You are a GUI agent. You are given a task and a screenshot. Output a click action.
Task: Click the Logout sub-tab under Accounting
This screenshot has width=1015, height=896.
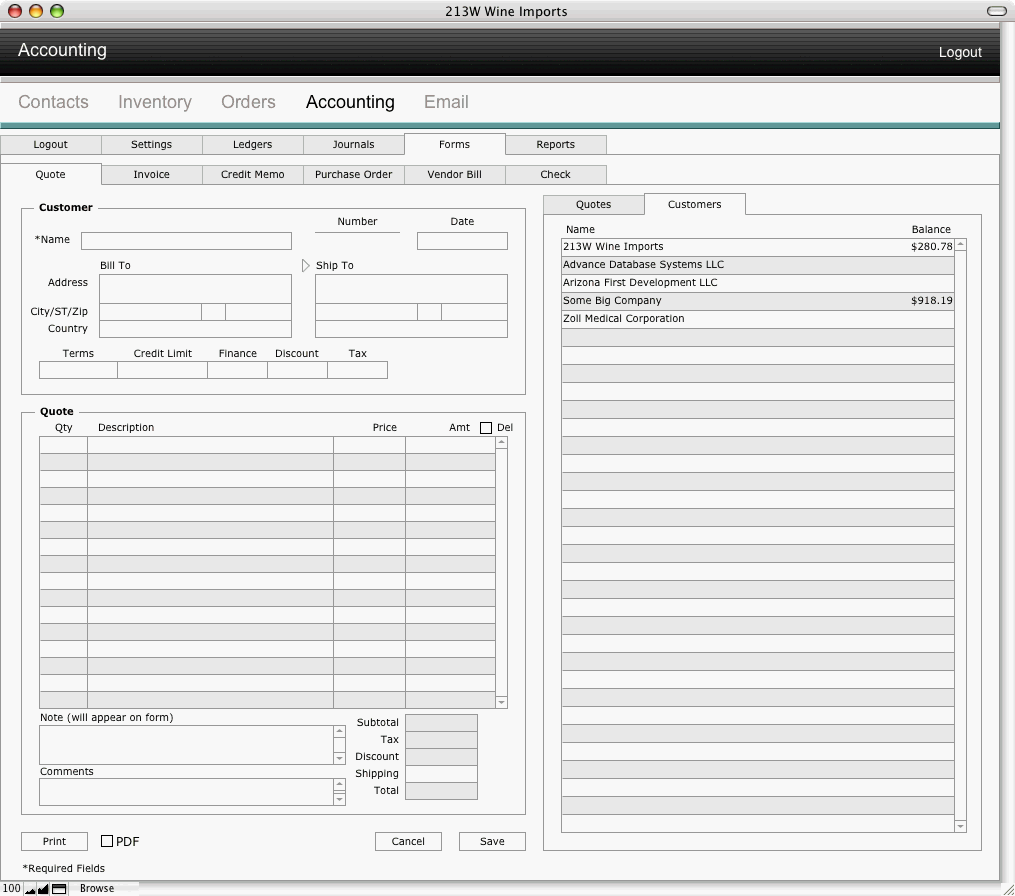click(x=50, y=144)
